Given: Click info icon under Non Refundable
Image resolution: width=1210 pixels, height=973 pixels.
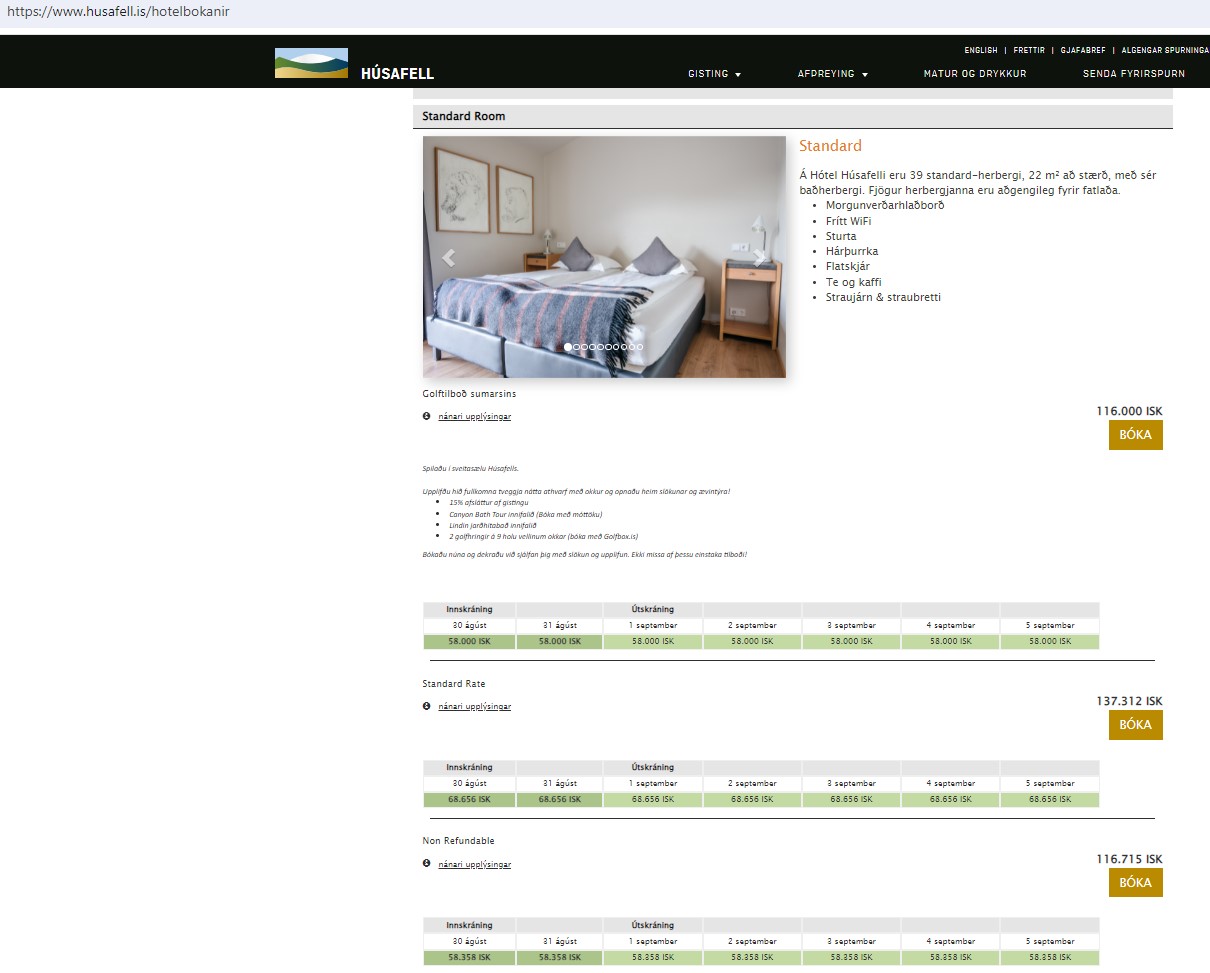Looking at the screenshot, I should coord(427,864).
